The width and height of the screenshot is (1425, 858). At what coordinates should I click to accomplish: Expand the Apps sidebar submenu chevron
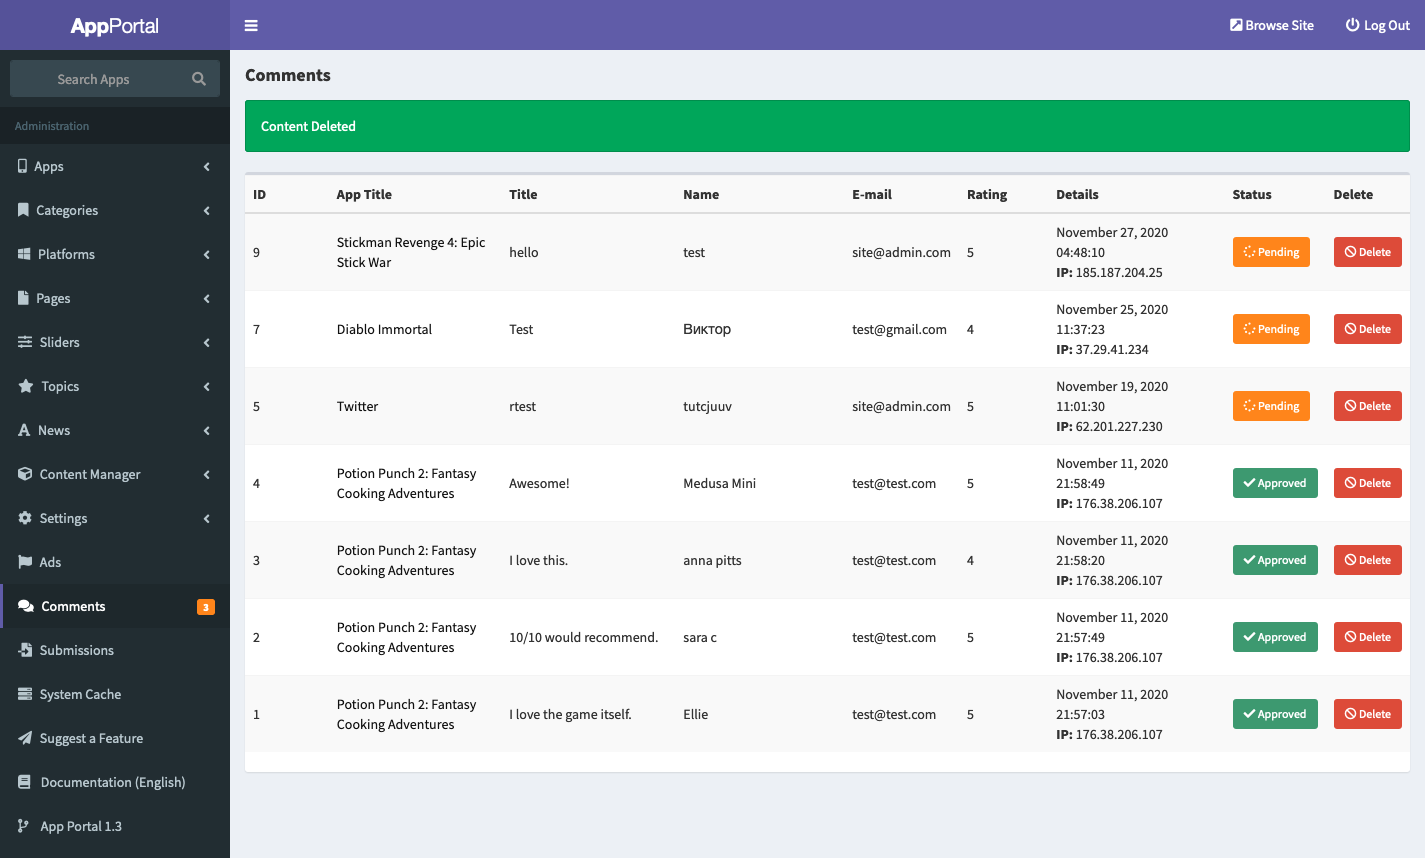[207, 167]
